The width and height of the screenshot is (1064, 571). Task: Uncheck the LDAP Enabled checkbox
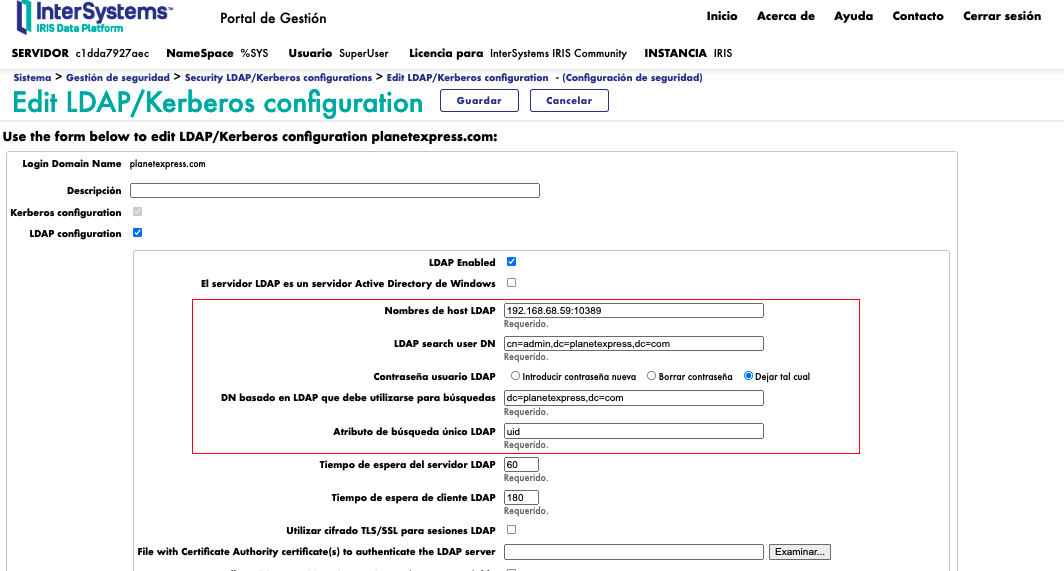pyautogui.click(x=511, y=262)
